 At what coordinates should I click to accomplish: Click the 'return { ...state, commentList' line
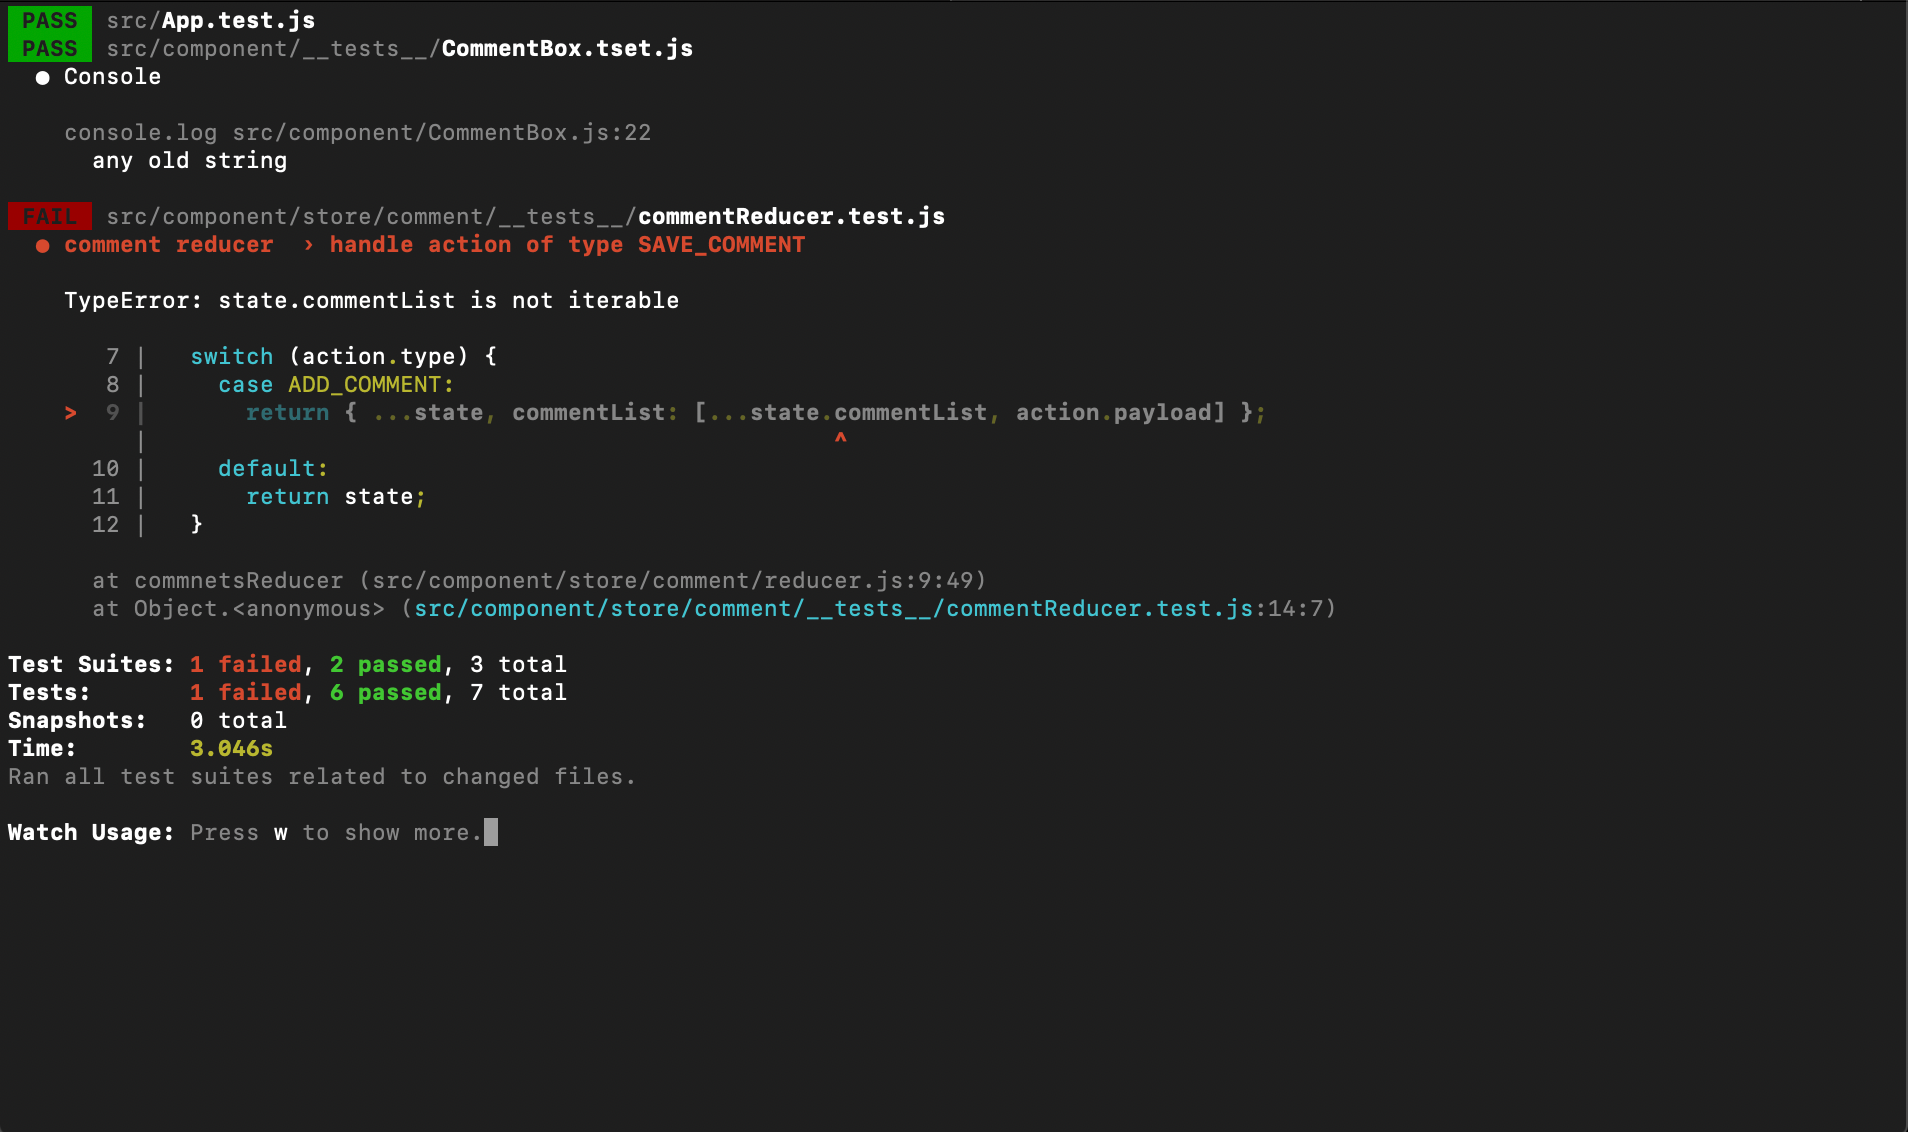tap(756, 412)
